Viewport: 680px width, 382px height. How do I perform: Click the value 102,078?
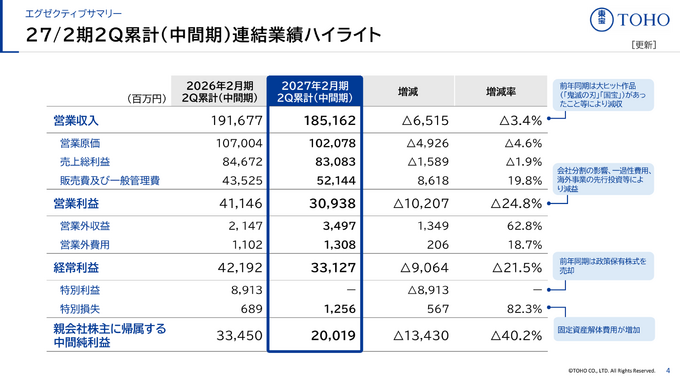[332, 143]
